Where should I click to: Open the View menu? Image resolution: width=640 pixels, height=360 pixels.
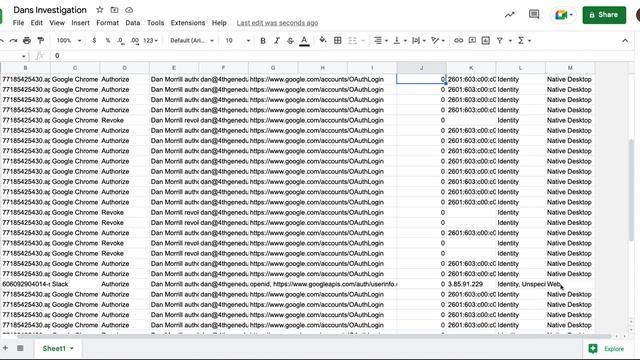click(x=57, y=23)
